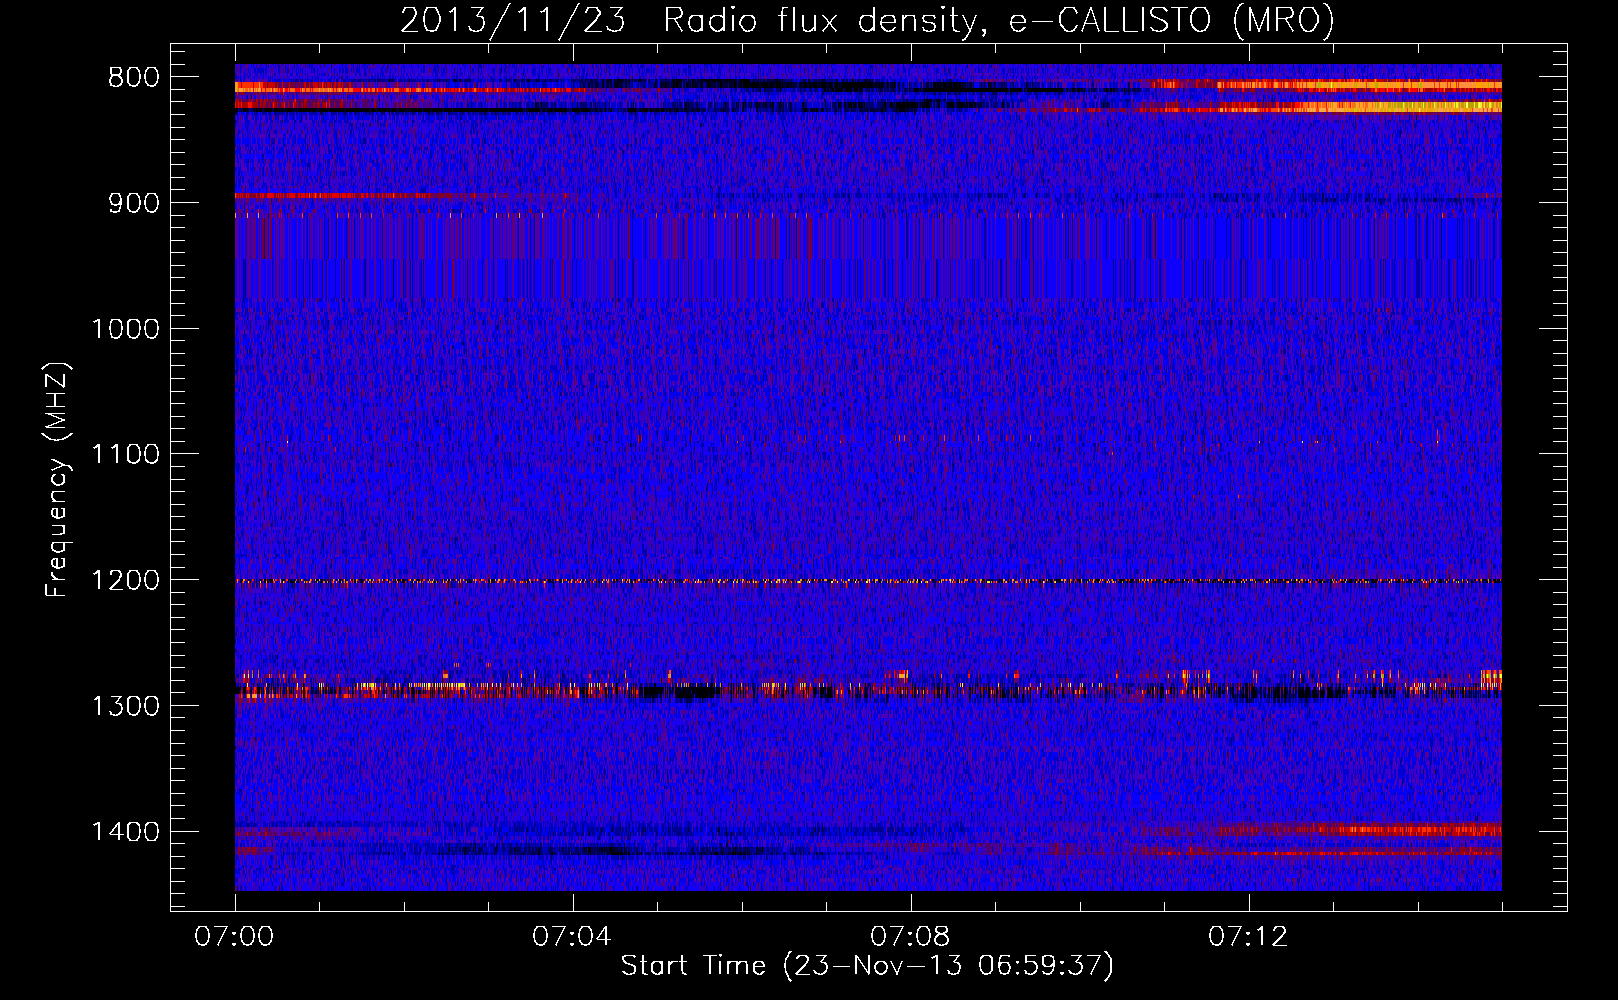The image size is (1618, 1000).
Task: Click the 1200 frequency tick label
Action: point(125,581)
